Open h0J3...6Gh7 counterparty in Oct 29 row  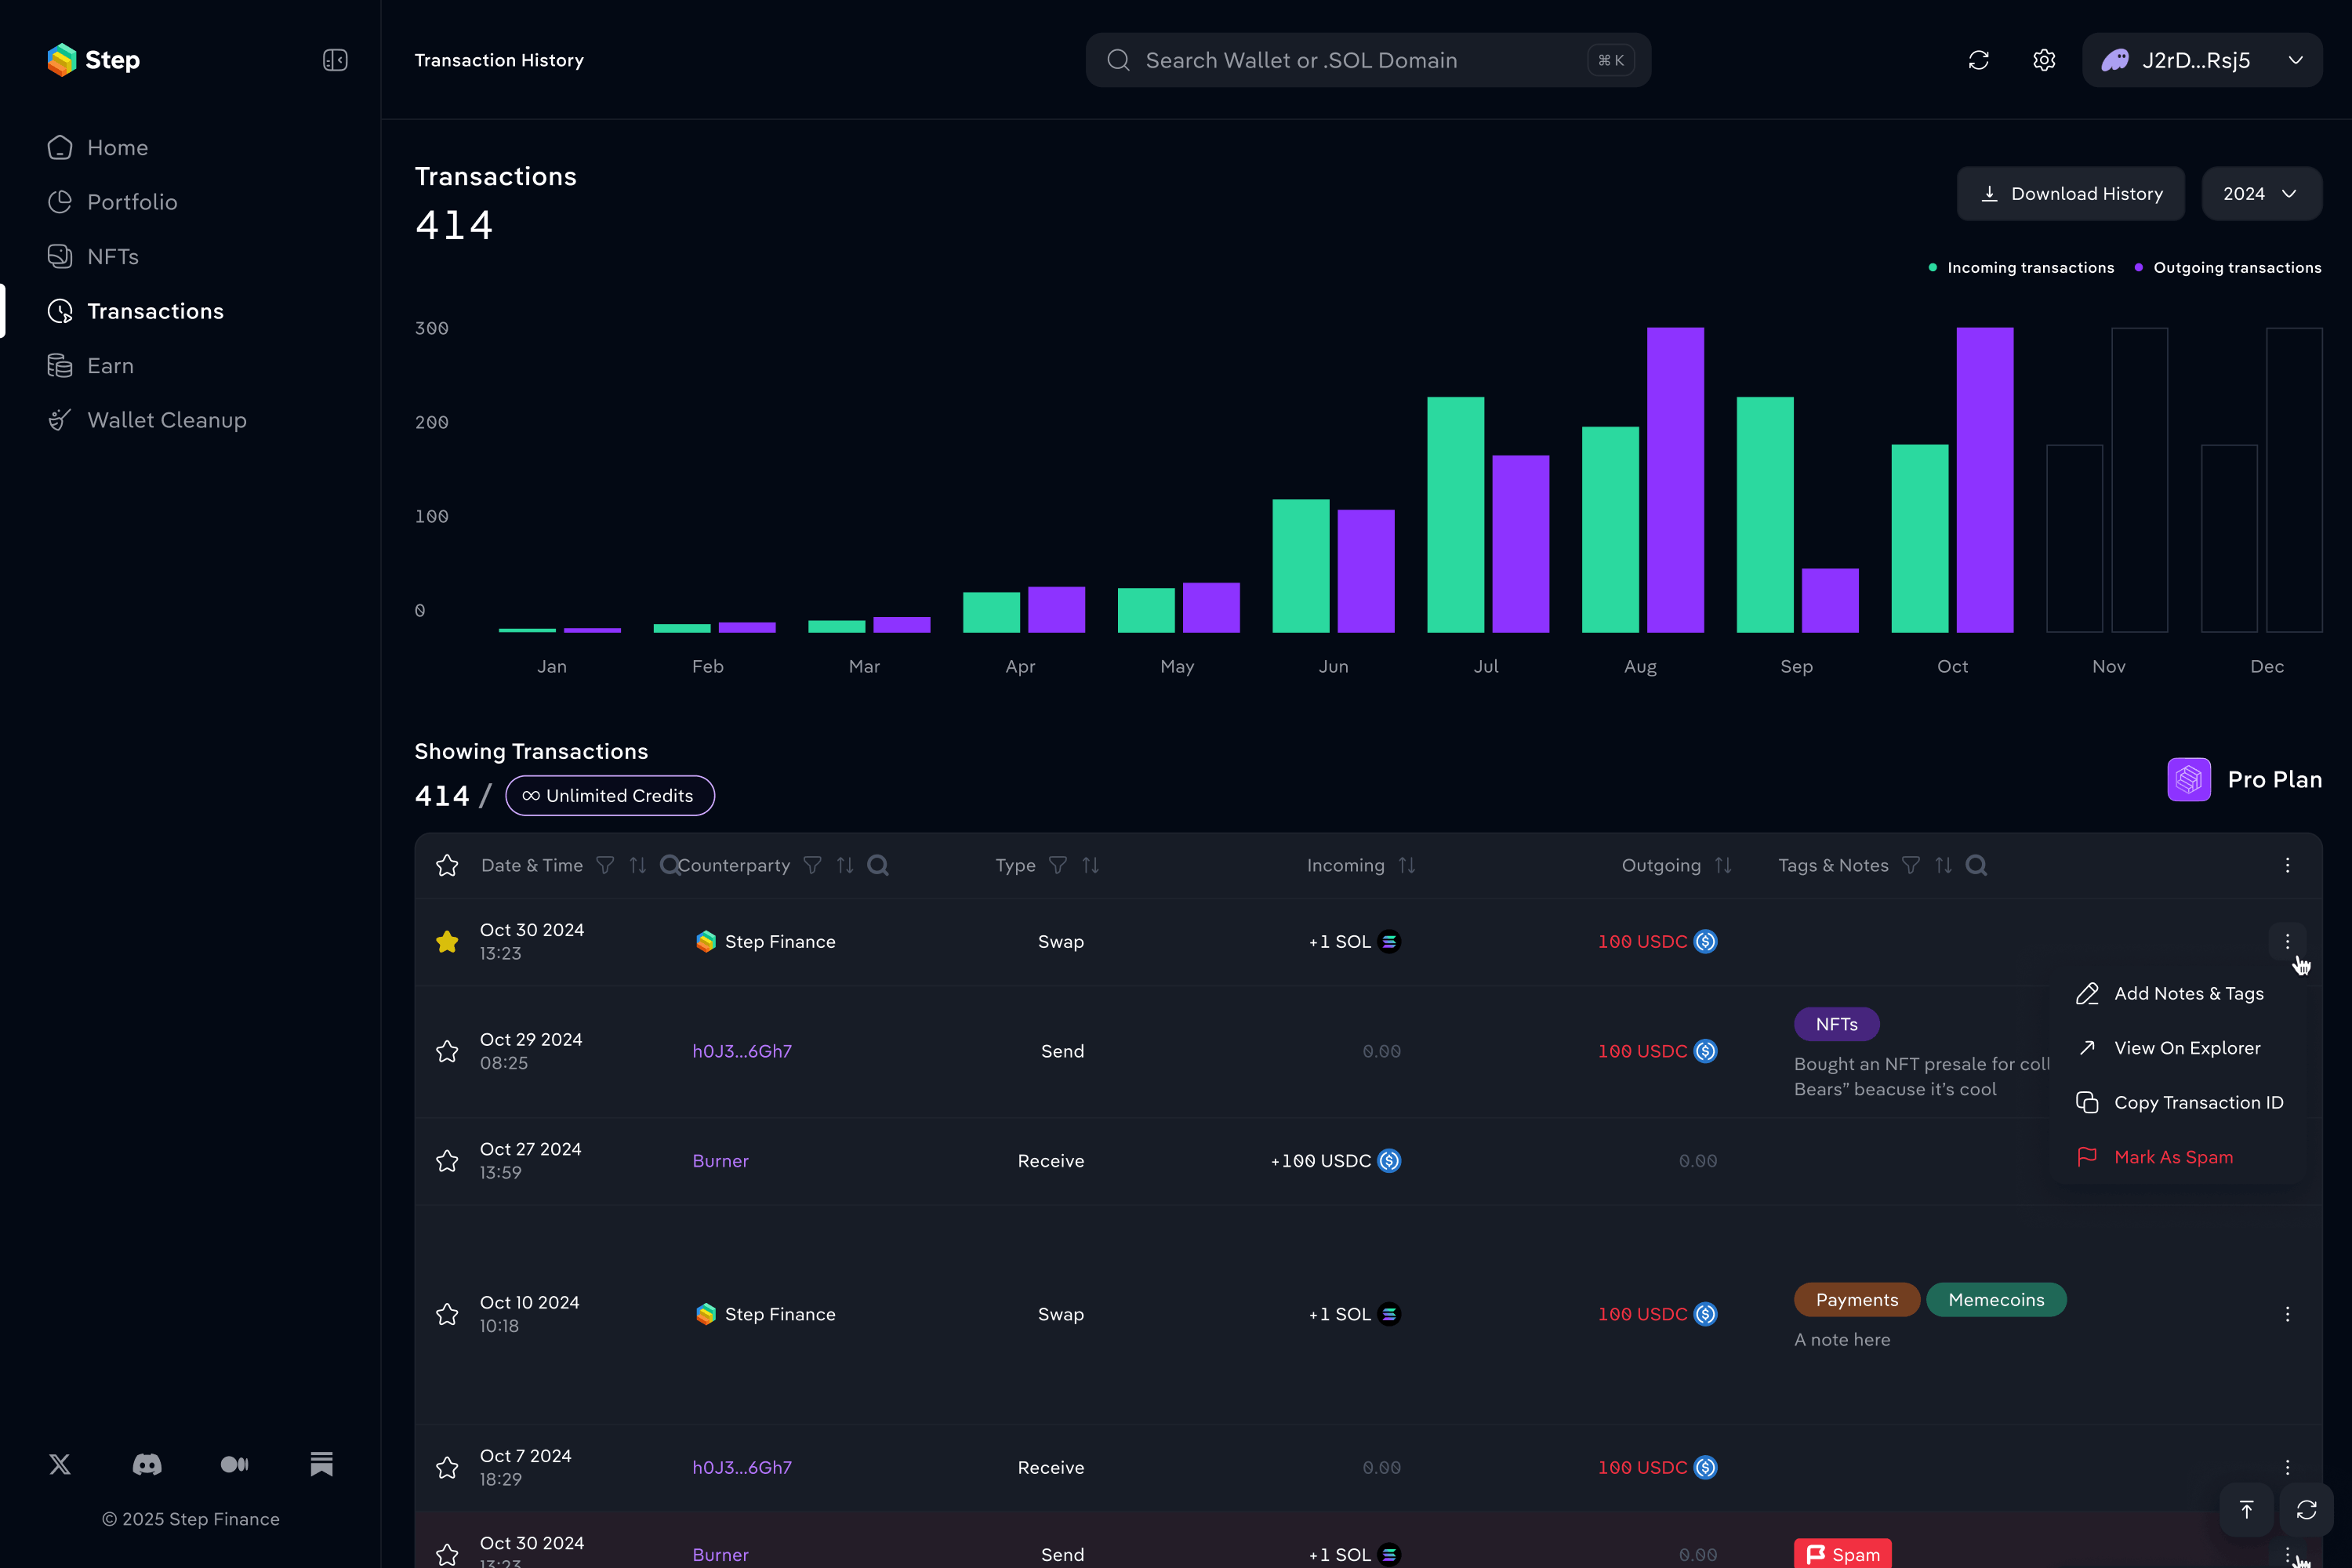click(x=742, y=1051)
